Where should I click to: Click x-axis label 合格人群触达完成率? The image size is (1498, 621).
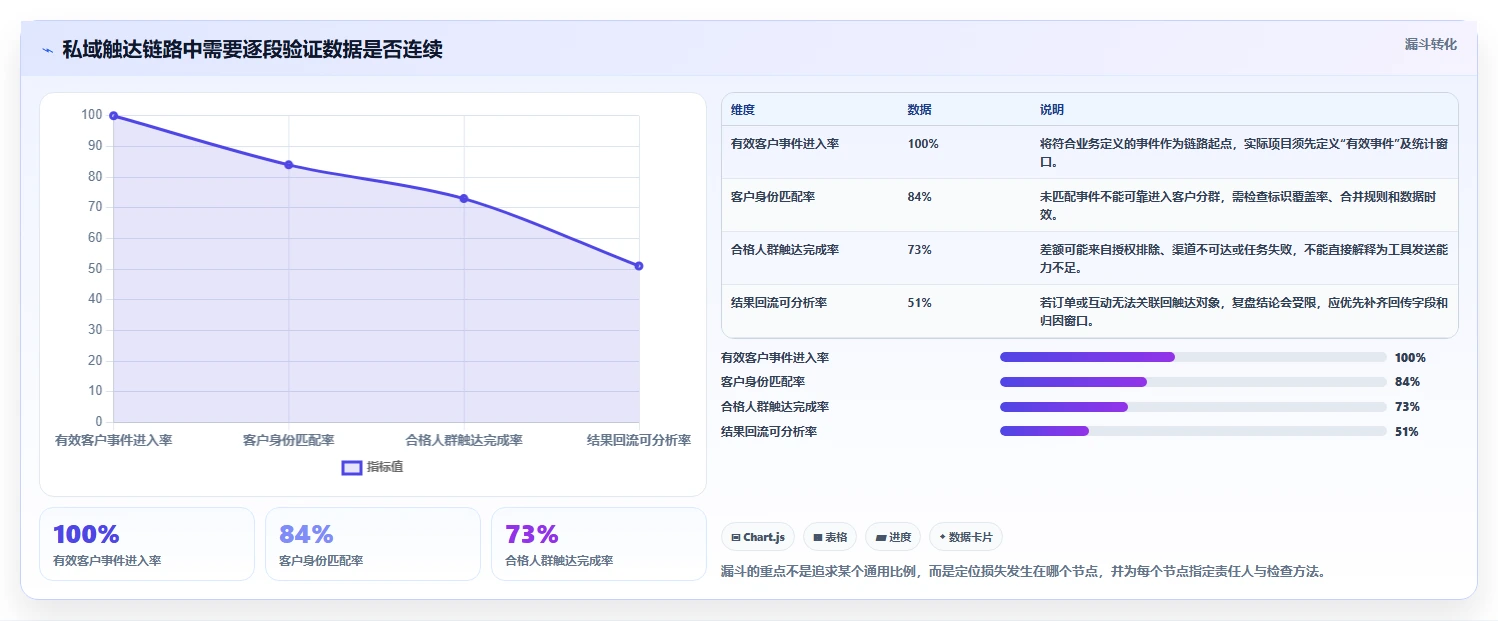click(x=464, y=440)
